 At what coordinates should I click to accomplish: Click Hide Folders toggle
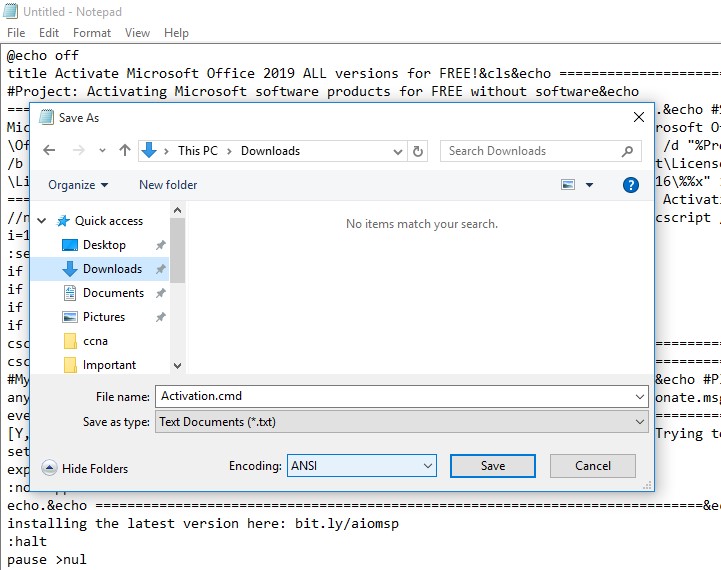click(85, 468)
